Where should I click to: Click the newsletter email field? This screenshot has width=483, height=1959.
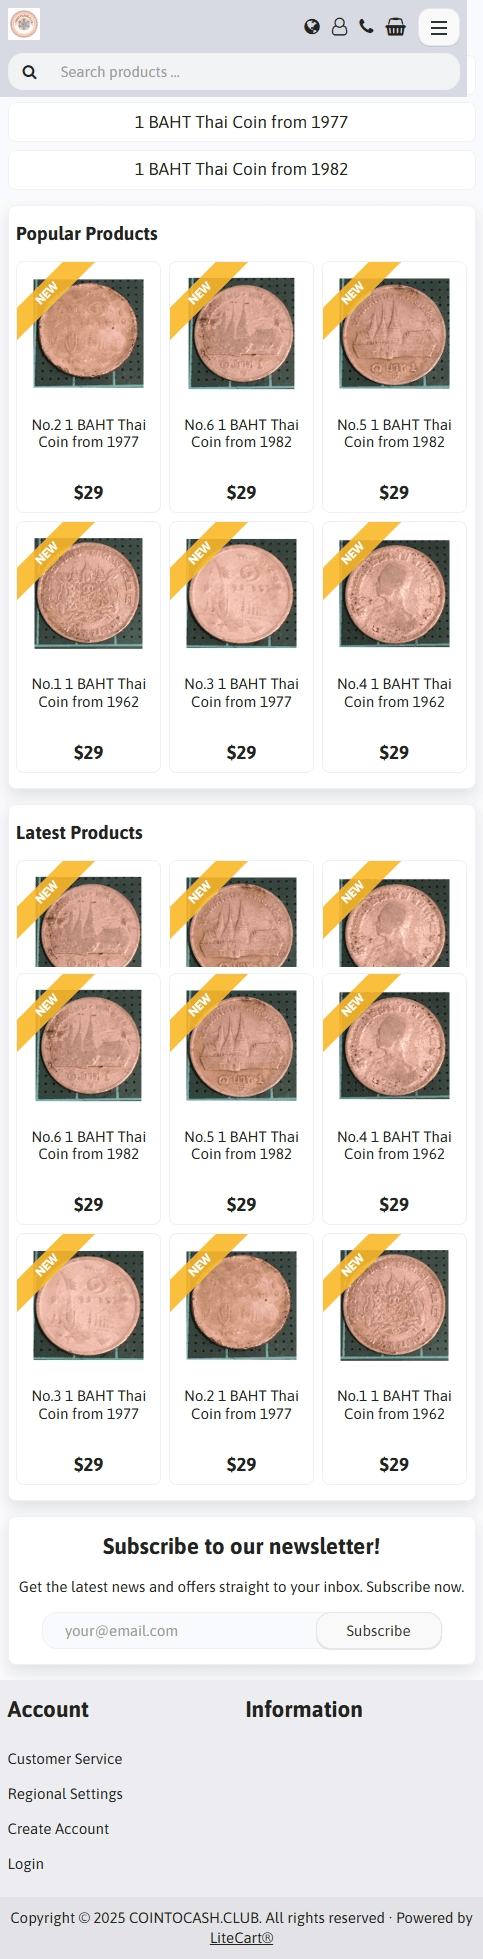point(180,1630)
